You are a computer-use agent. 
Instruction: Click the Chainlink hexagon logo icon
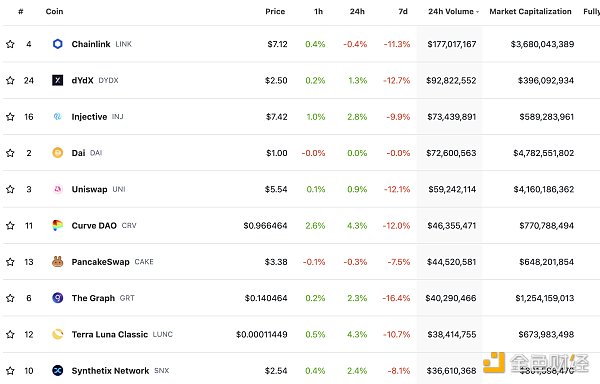57,44
